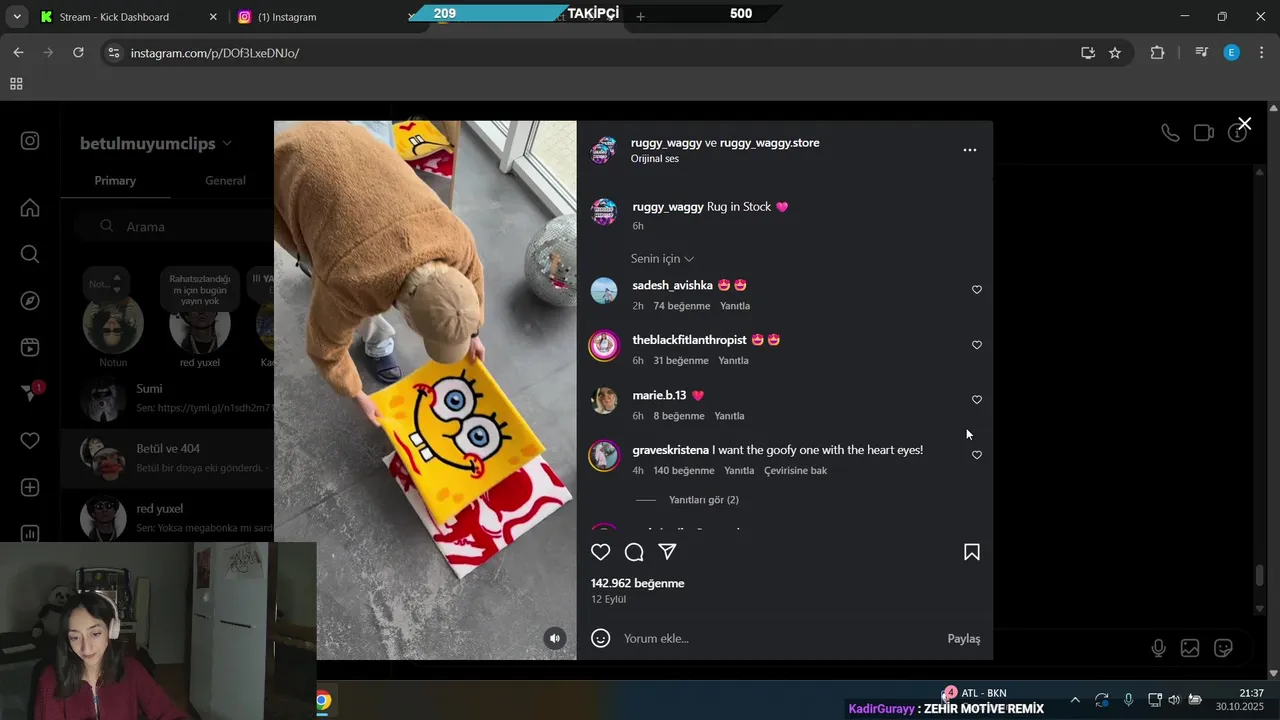Viewport: 1280px width, 720px height.
Task: Expand 'Yanıtları gör (2)' replies
Action: click(704, 500)
